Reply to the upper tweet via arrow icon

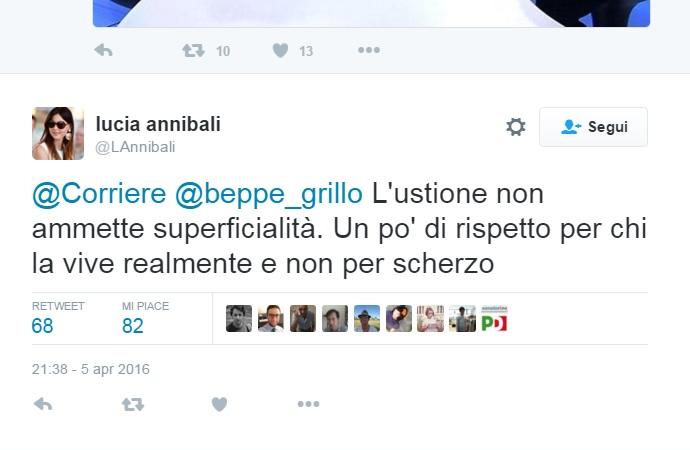[x=104, y=51]
